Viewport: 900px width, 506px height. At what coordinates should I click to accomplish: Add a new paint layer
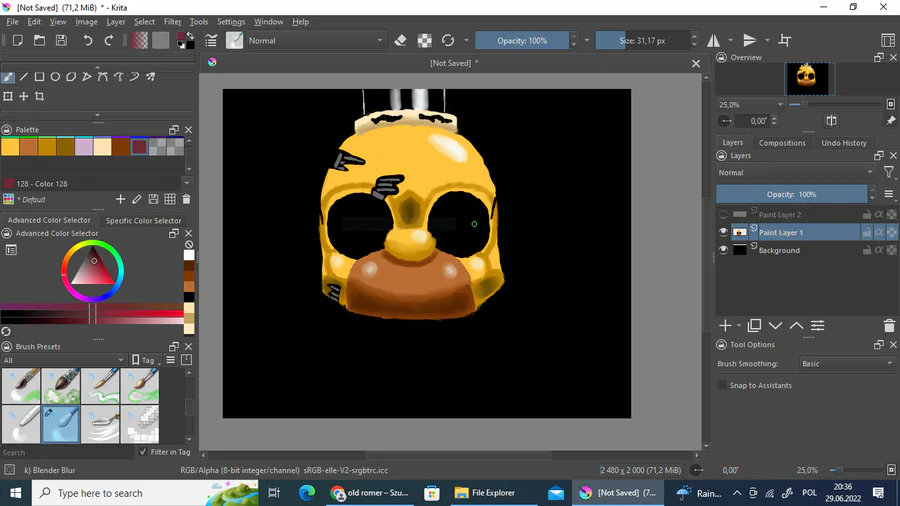tap(725, 326)
